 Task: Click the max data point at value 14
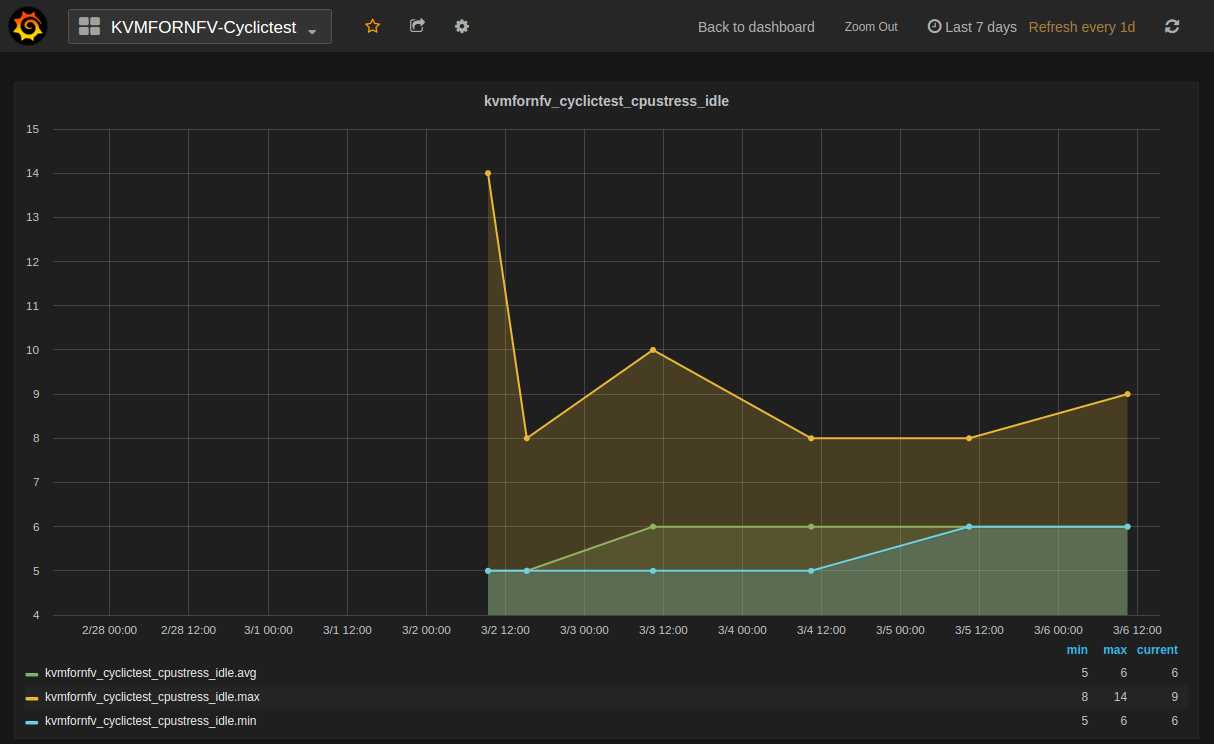[488, 173]
